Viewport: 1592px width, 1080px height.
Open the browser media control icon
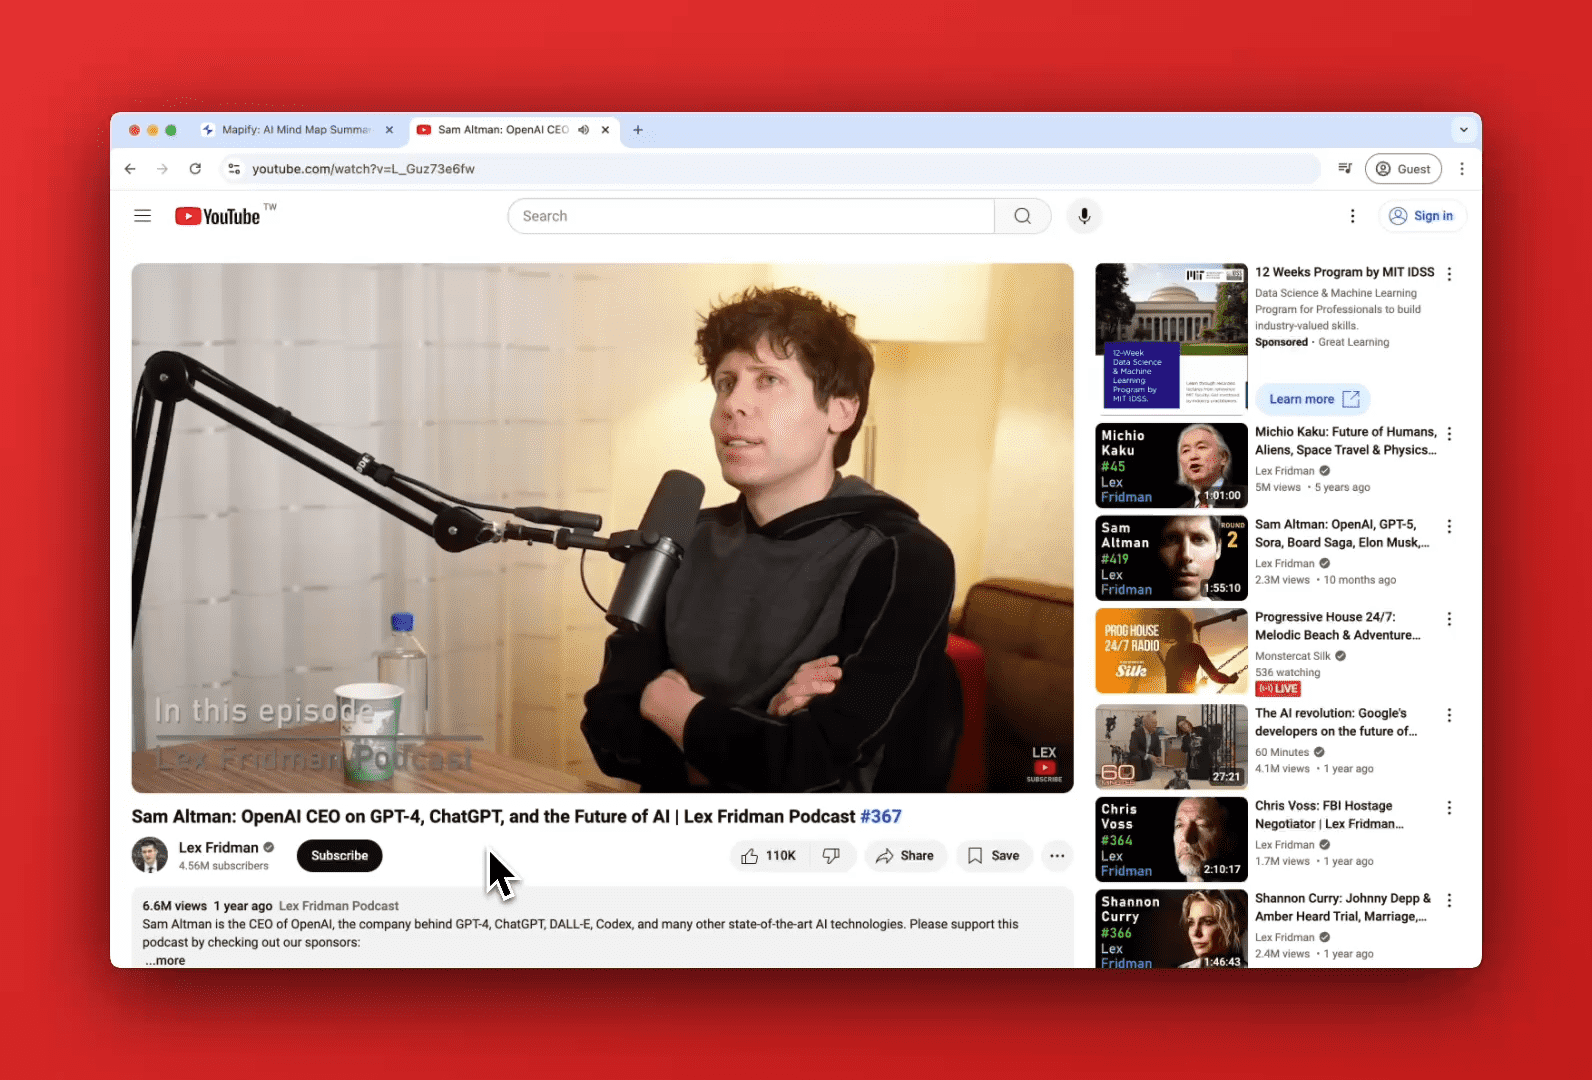click(1345, 169)
